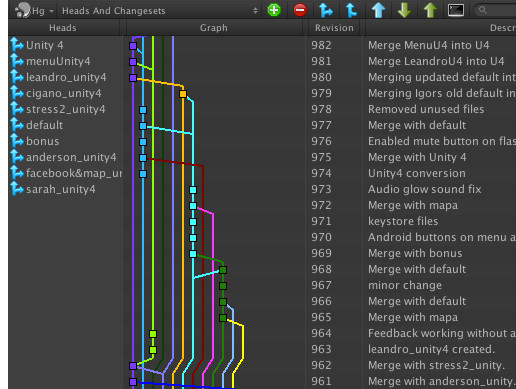Click the Revision column header

pos(334,28)
